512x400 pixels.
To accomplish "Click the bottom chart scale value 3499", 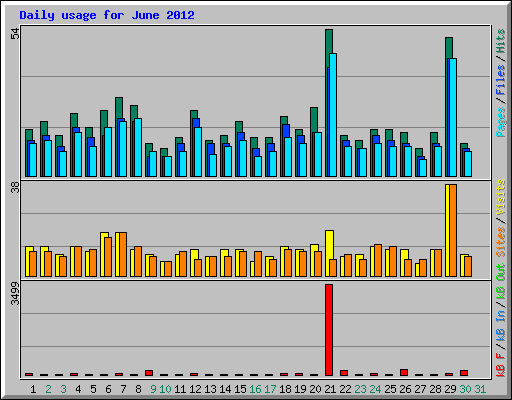I will (x=15, y=293).
